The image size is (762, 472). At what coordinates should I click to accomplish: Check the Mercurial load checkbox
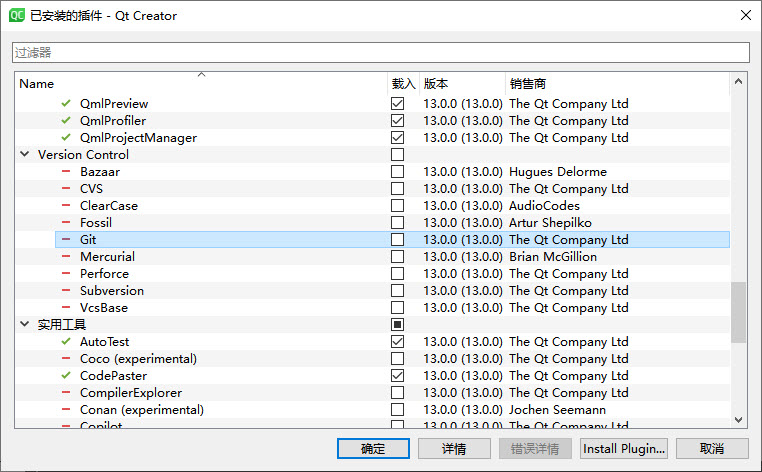pos(398,257)
